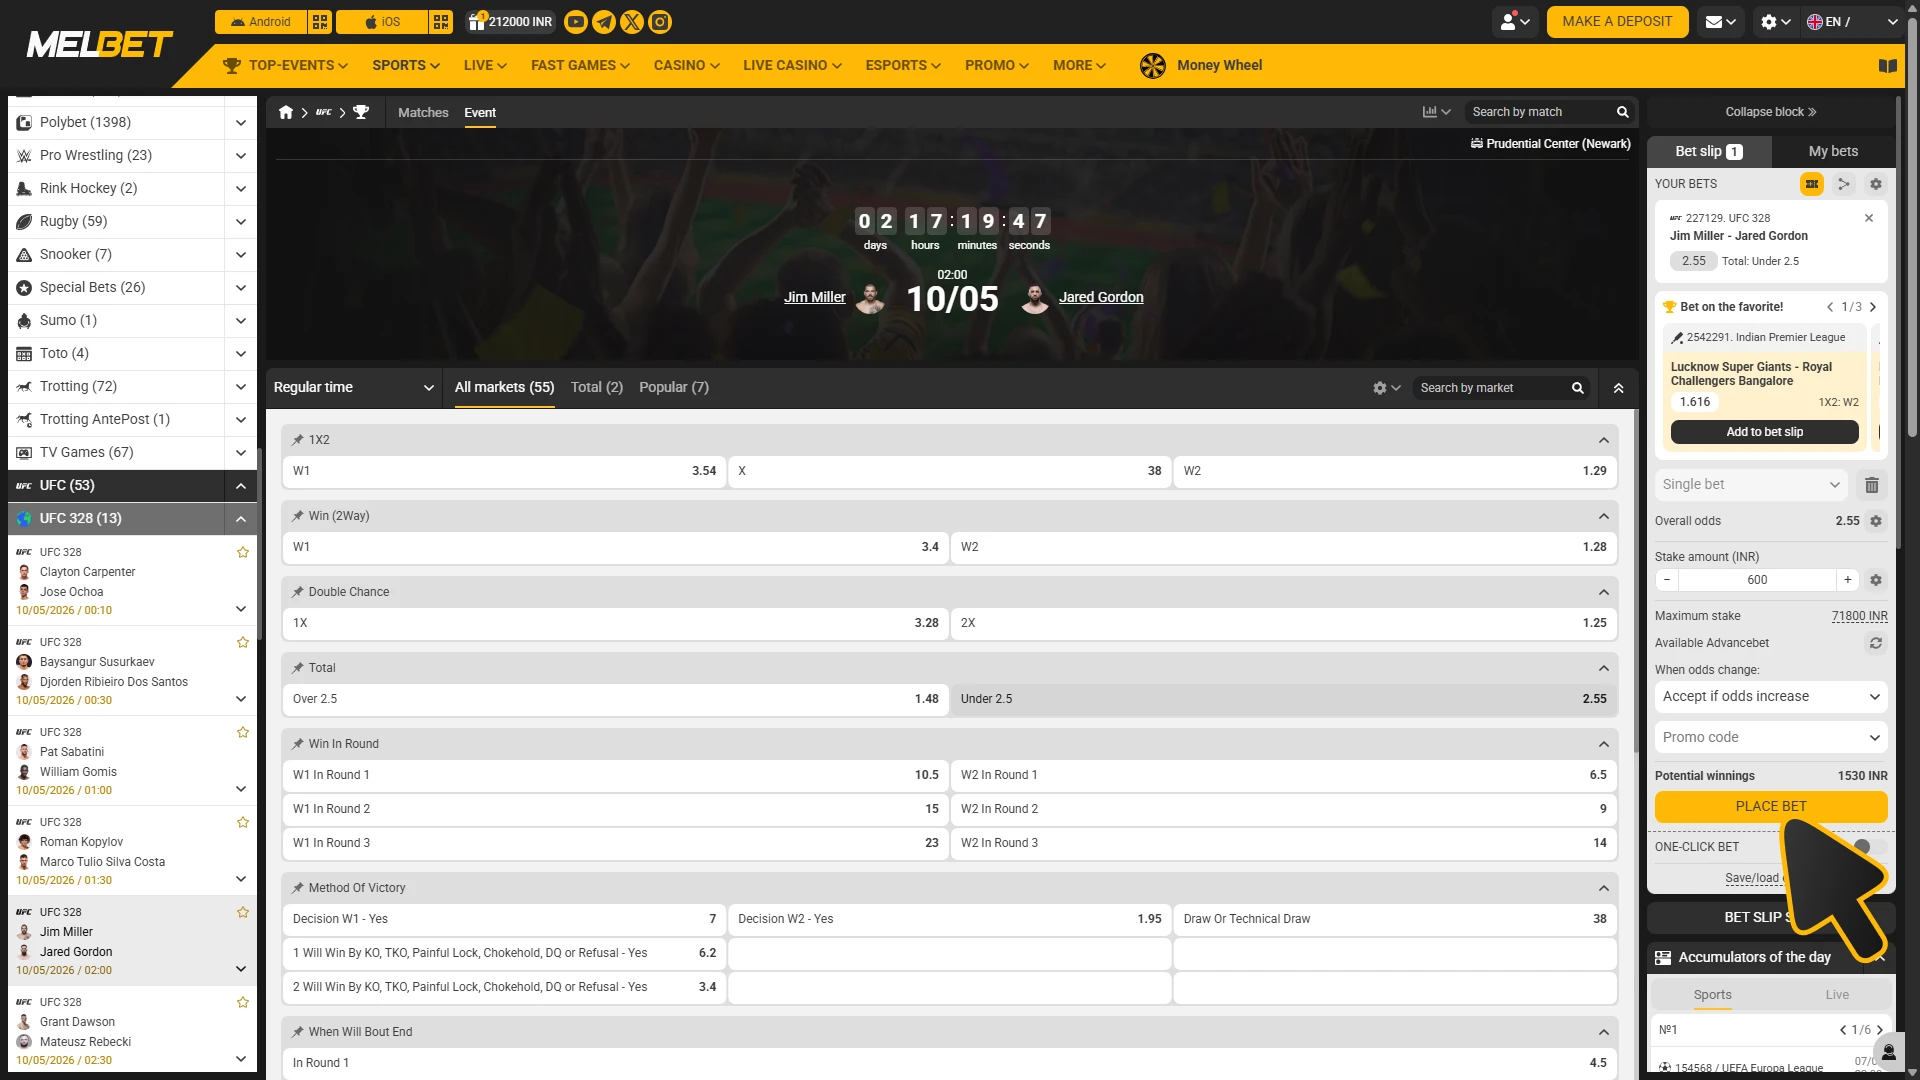
Task: Collapse all markets double-chevron icon
Action: click(1618, 388)
